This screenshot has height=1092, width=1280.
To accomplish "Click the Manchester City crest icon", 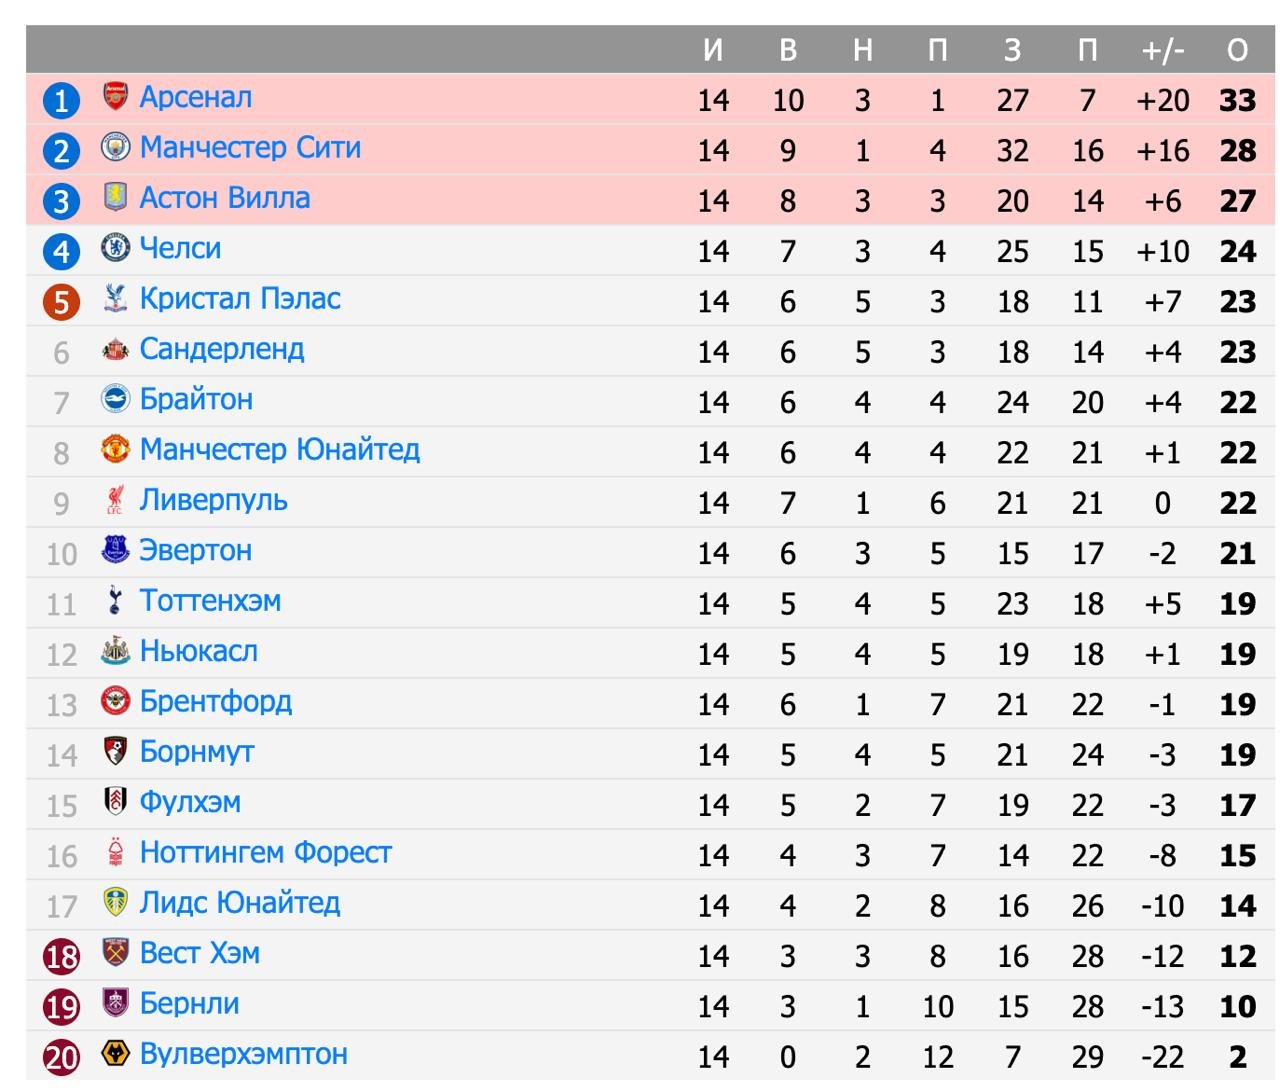I will pyautogui.click(x=116, y=147).
